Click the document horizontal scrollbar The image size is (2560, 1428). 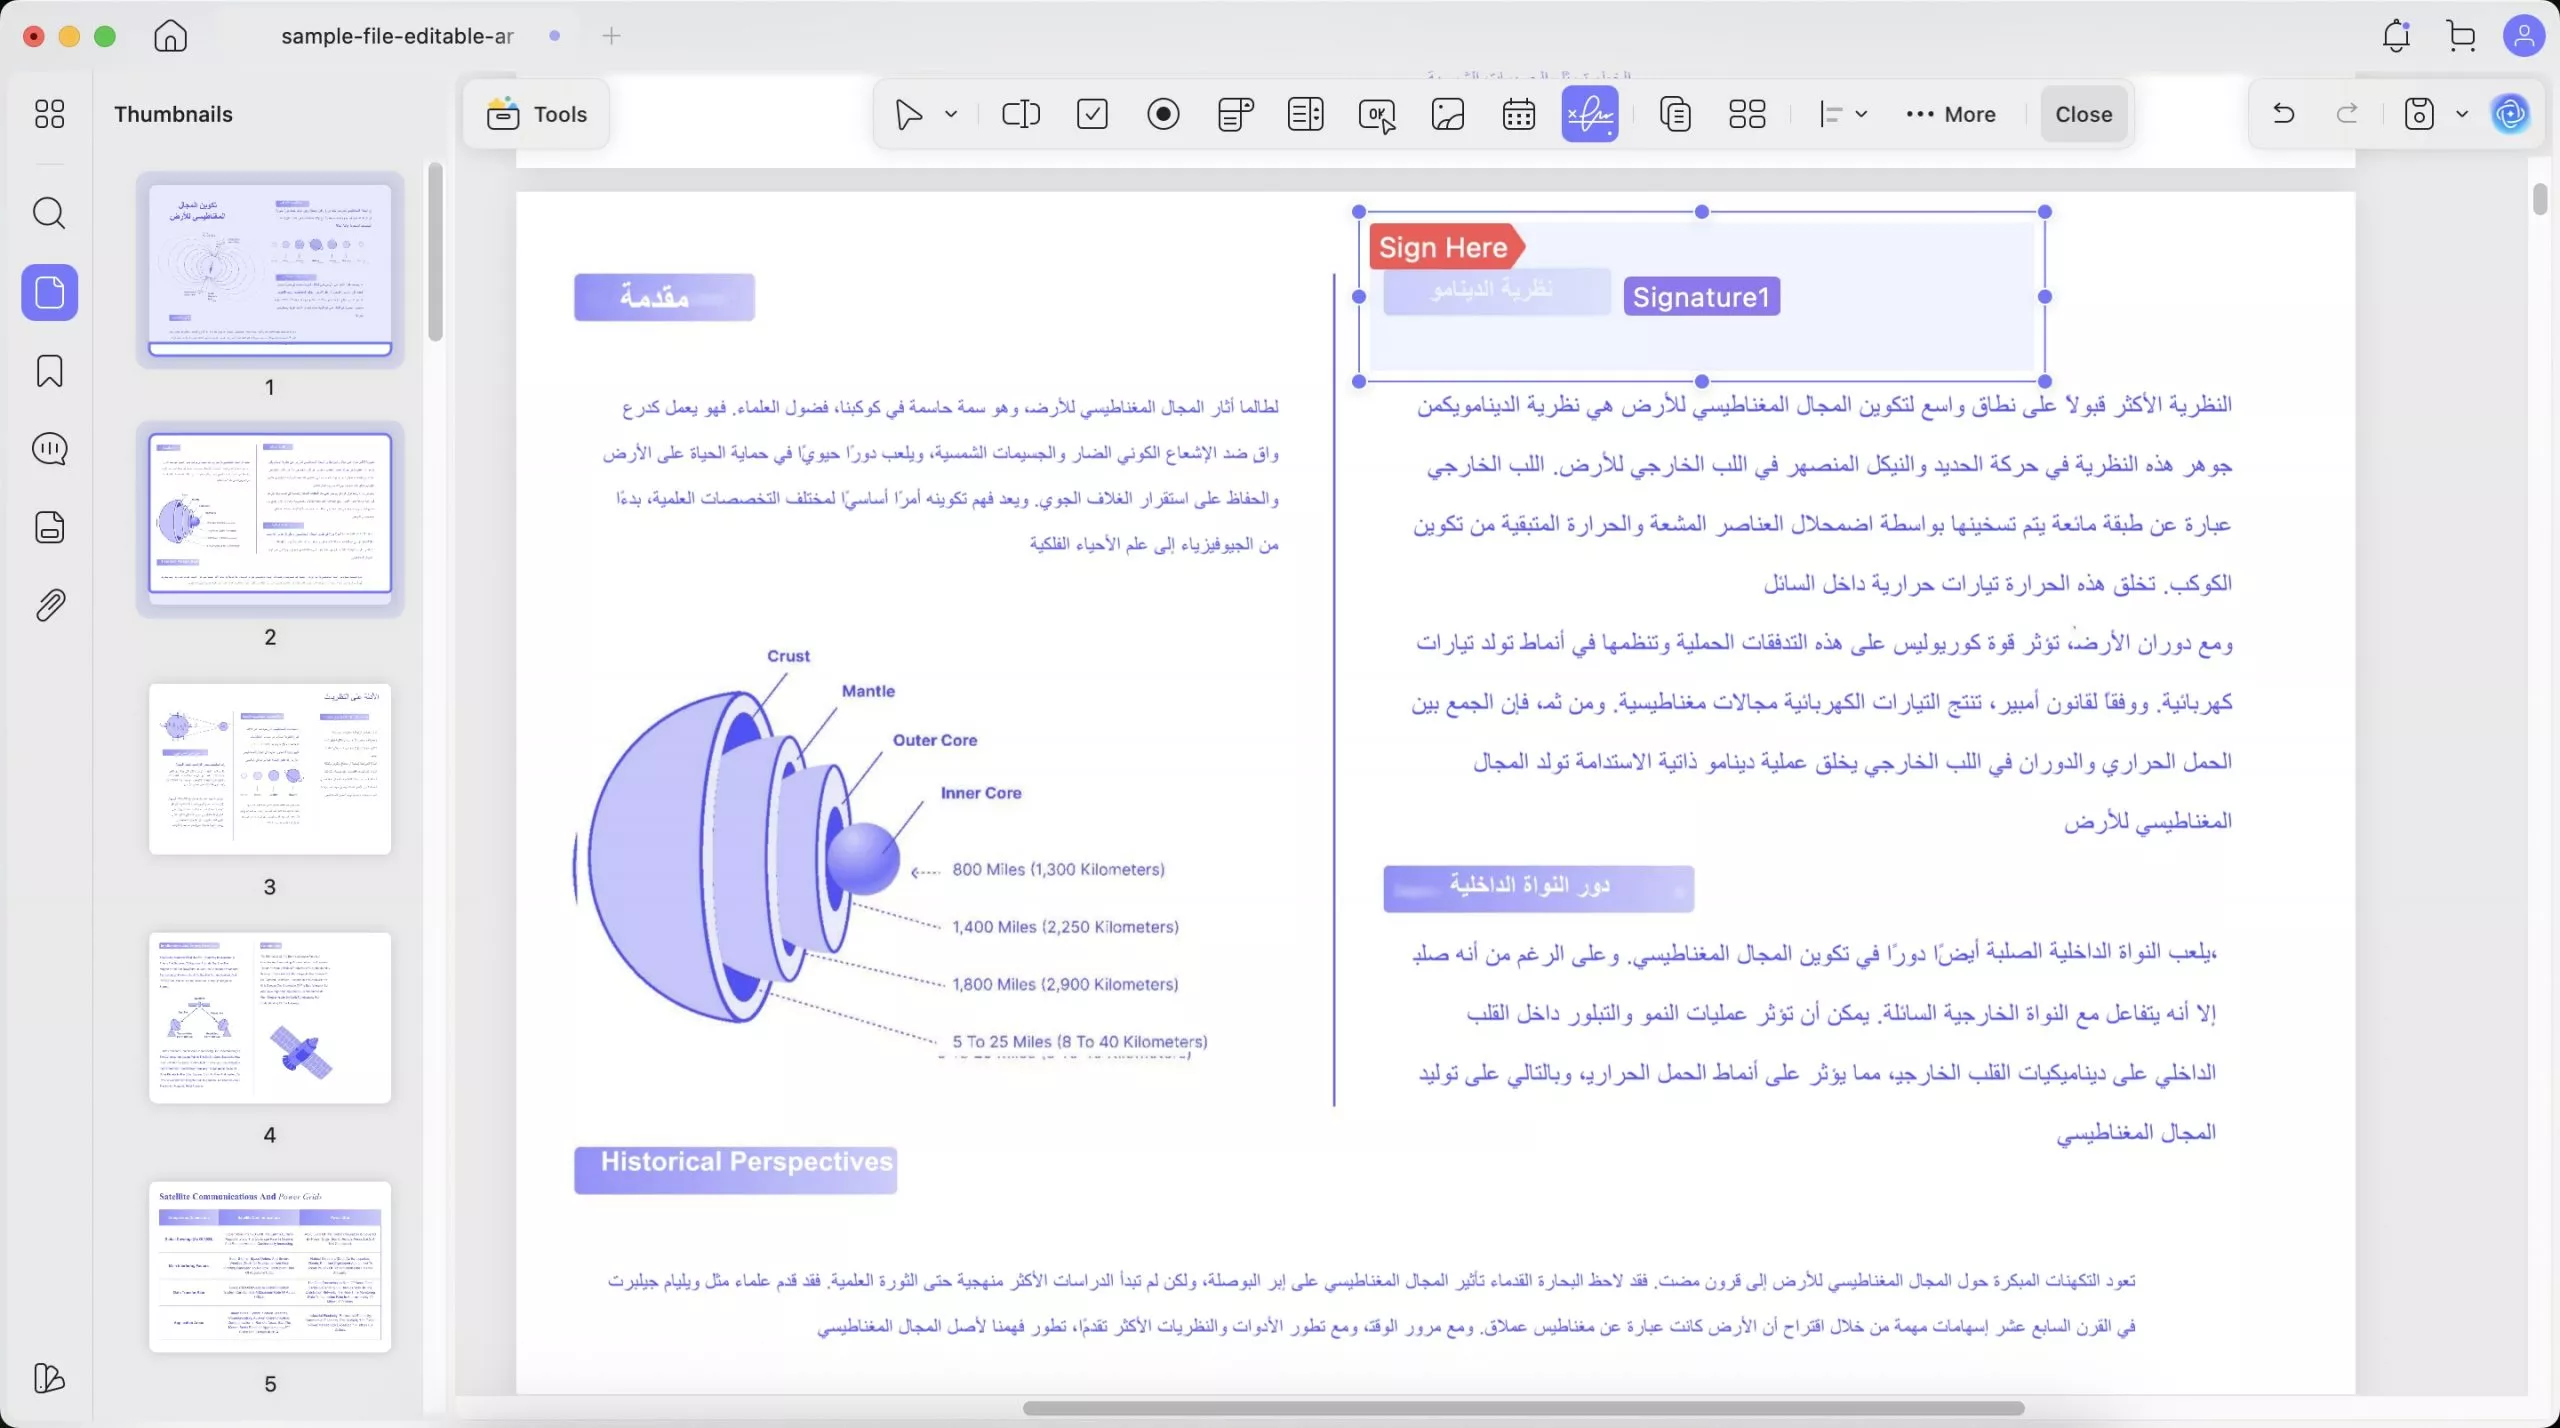(x=1523, y=1408)
